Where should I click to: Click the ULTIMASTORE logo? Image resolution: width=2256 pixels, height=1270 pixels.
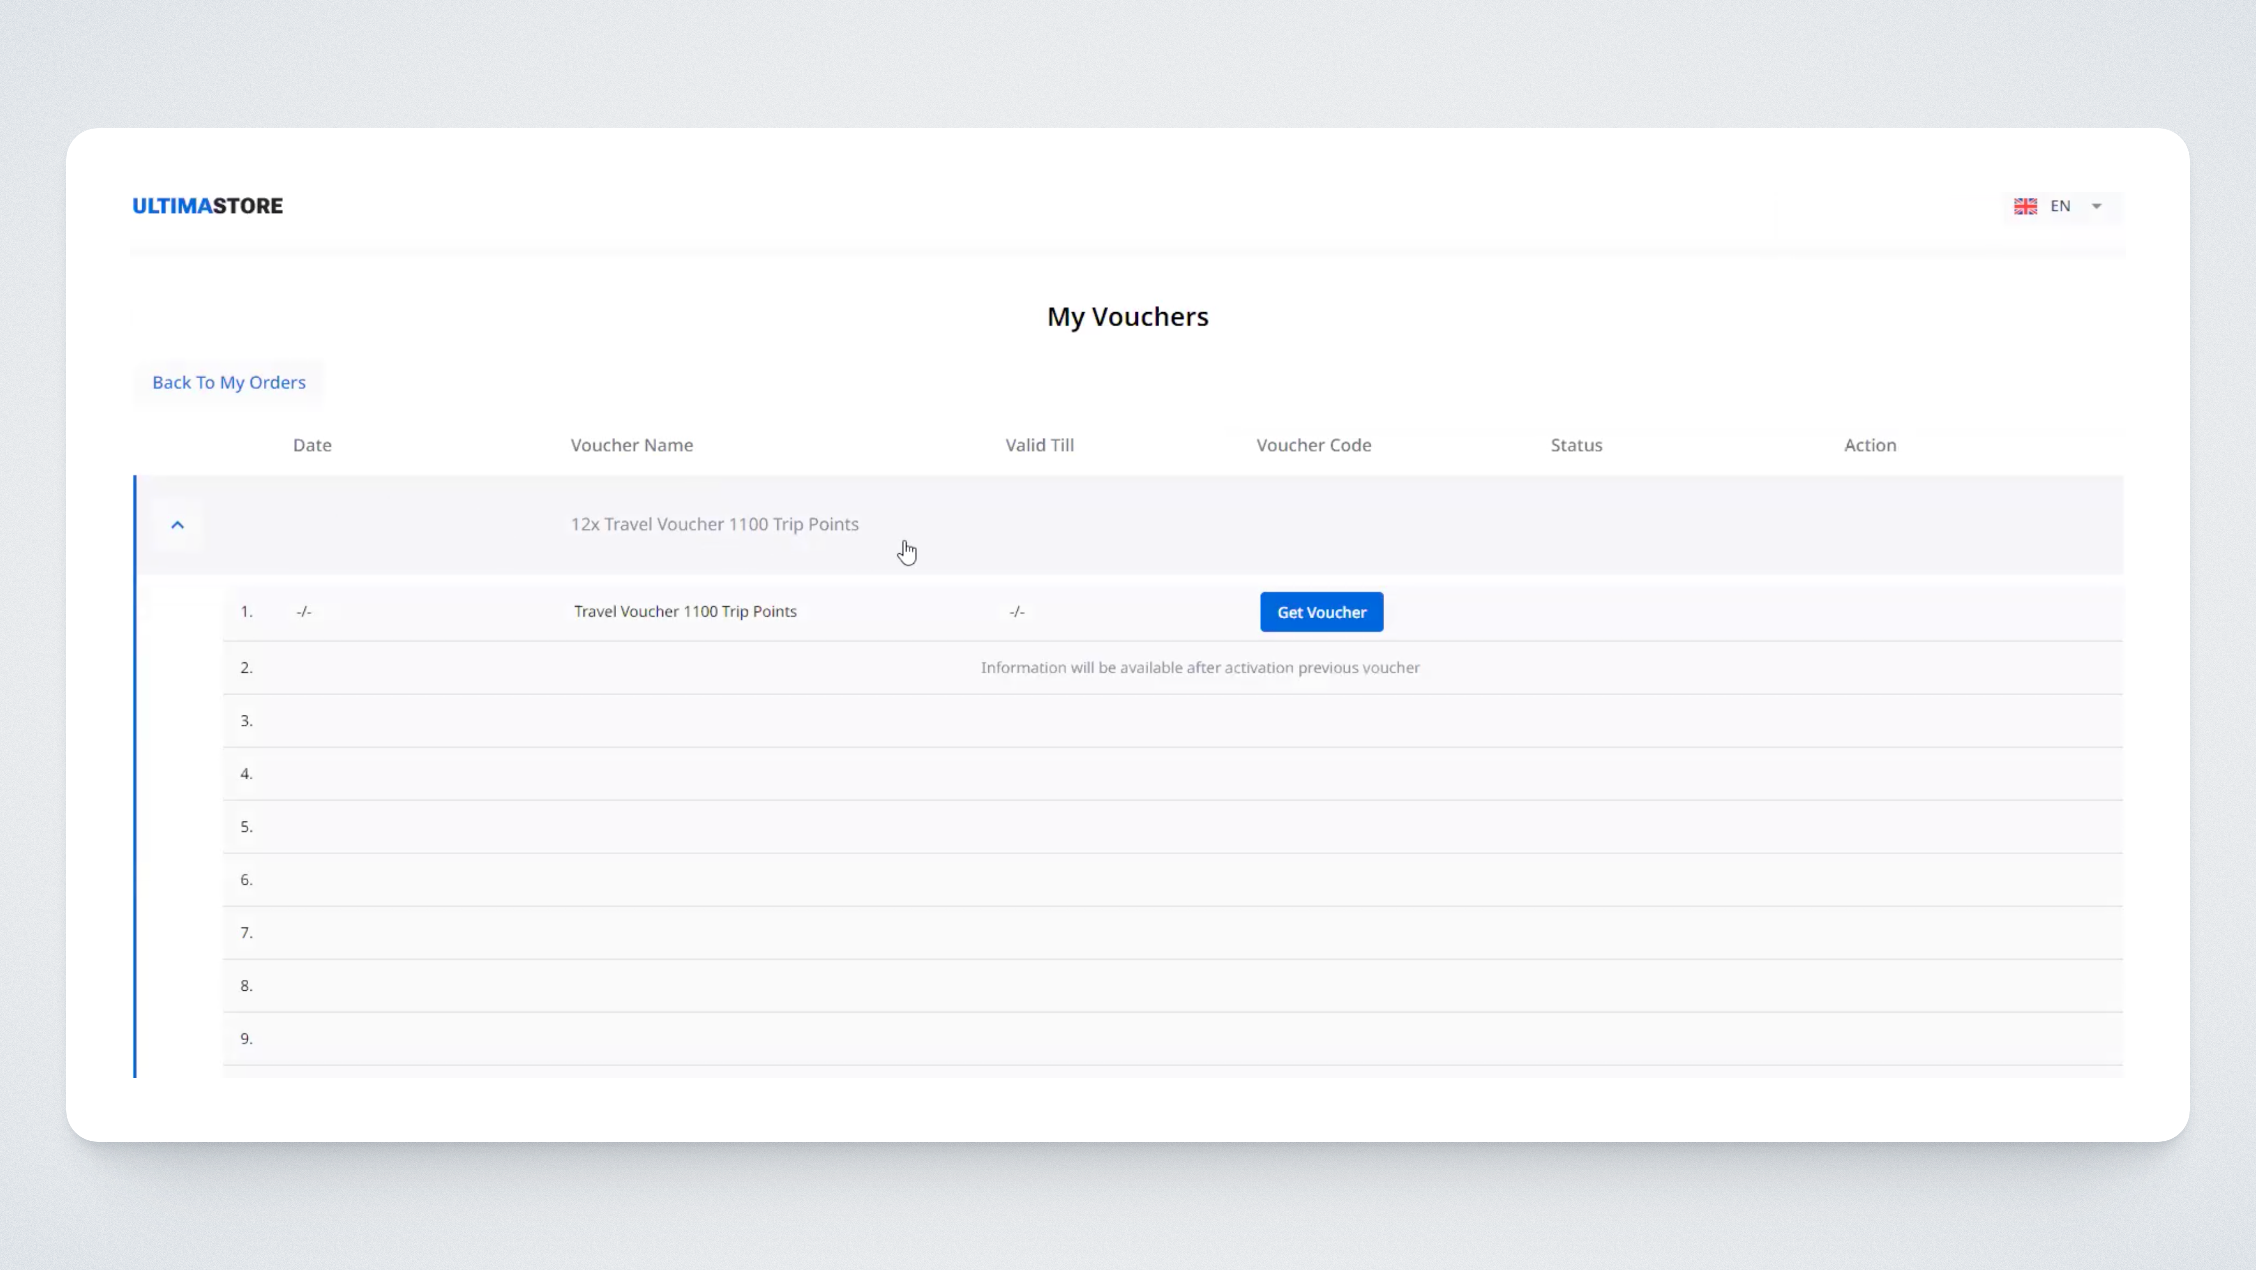pos(207,206)
